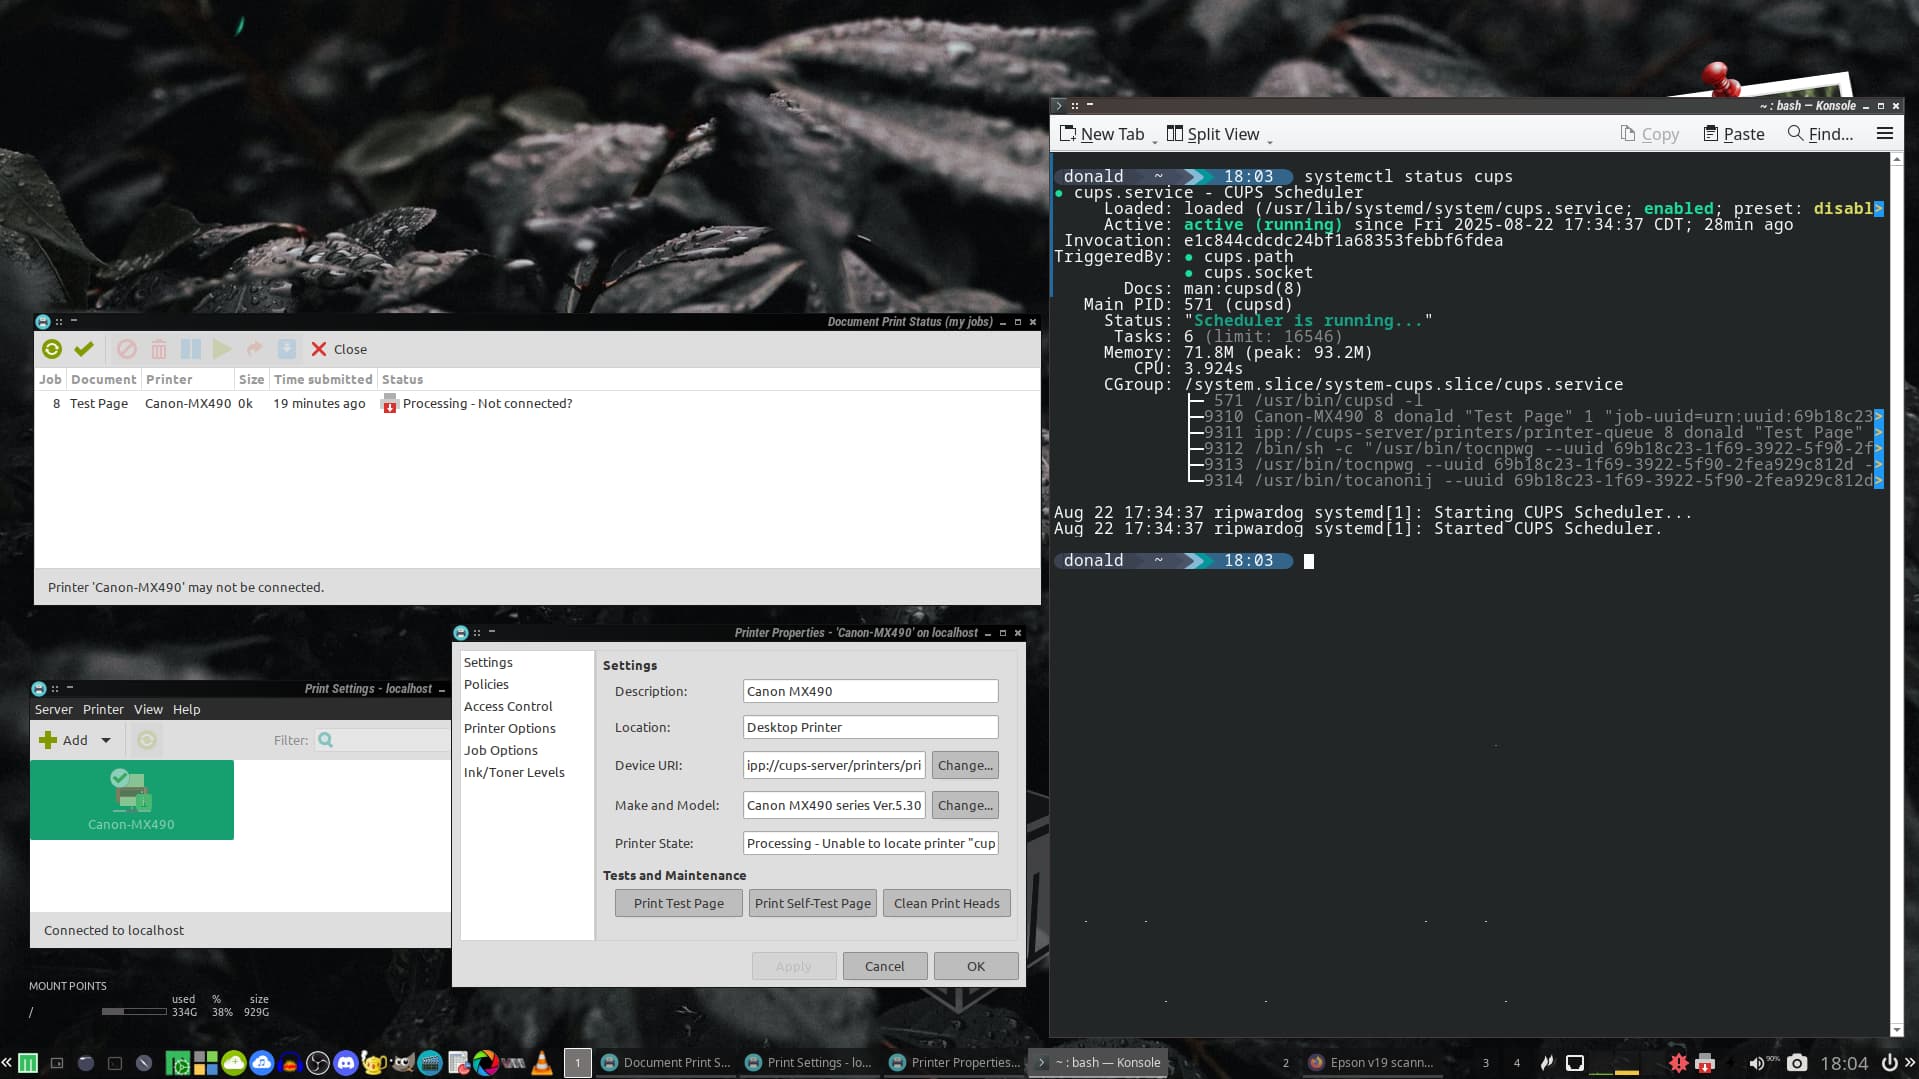
Task: Launch Discord from the taskbar
Action: coord(346,1063)
